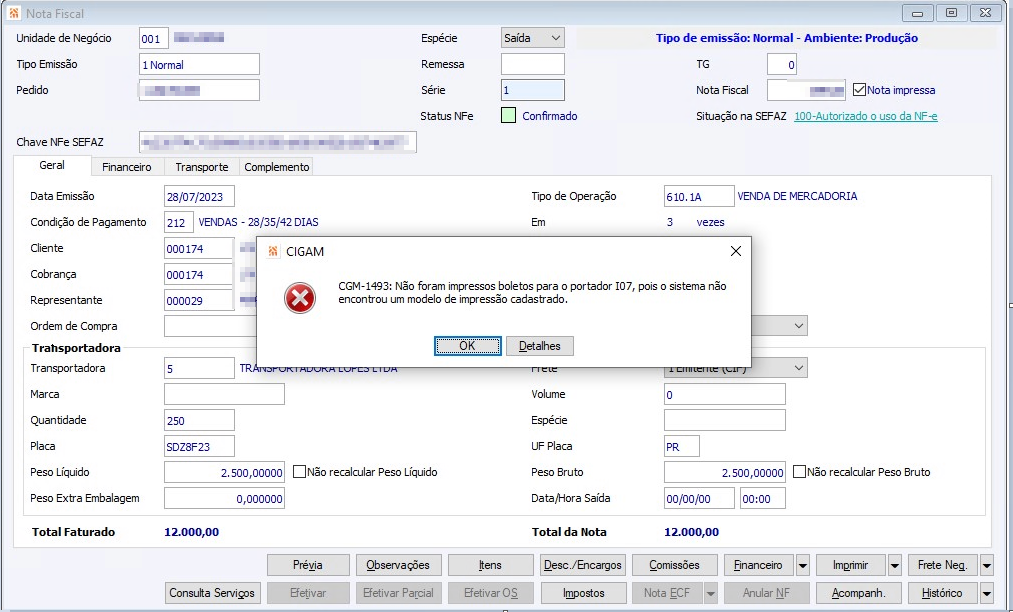Image resolution: width=1013 pixels, height=612 pixels.
Task: Click OK in the CIGAM dialog
Action: (467, 346)
